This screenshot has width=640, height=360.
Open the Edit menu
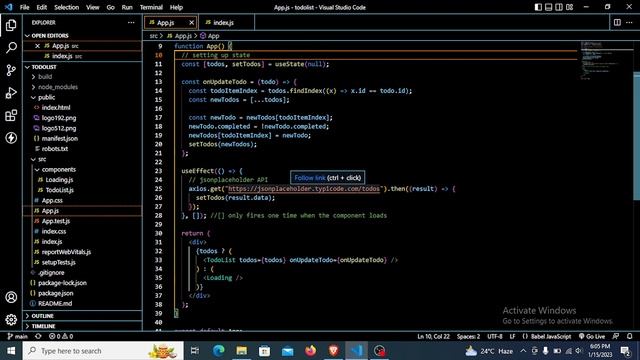42,7
